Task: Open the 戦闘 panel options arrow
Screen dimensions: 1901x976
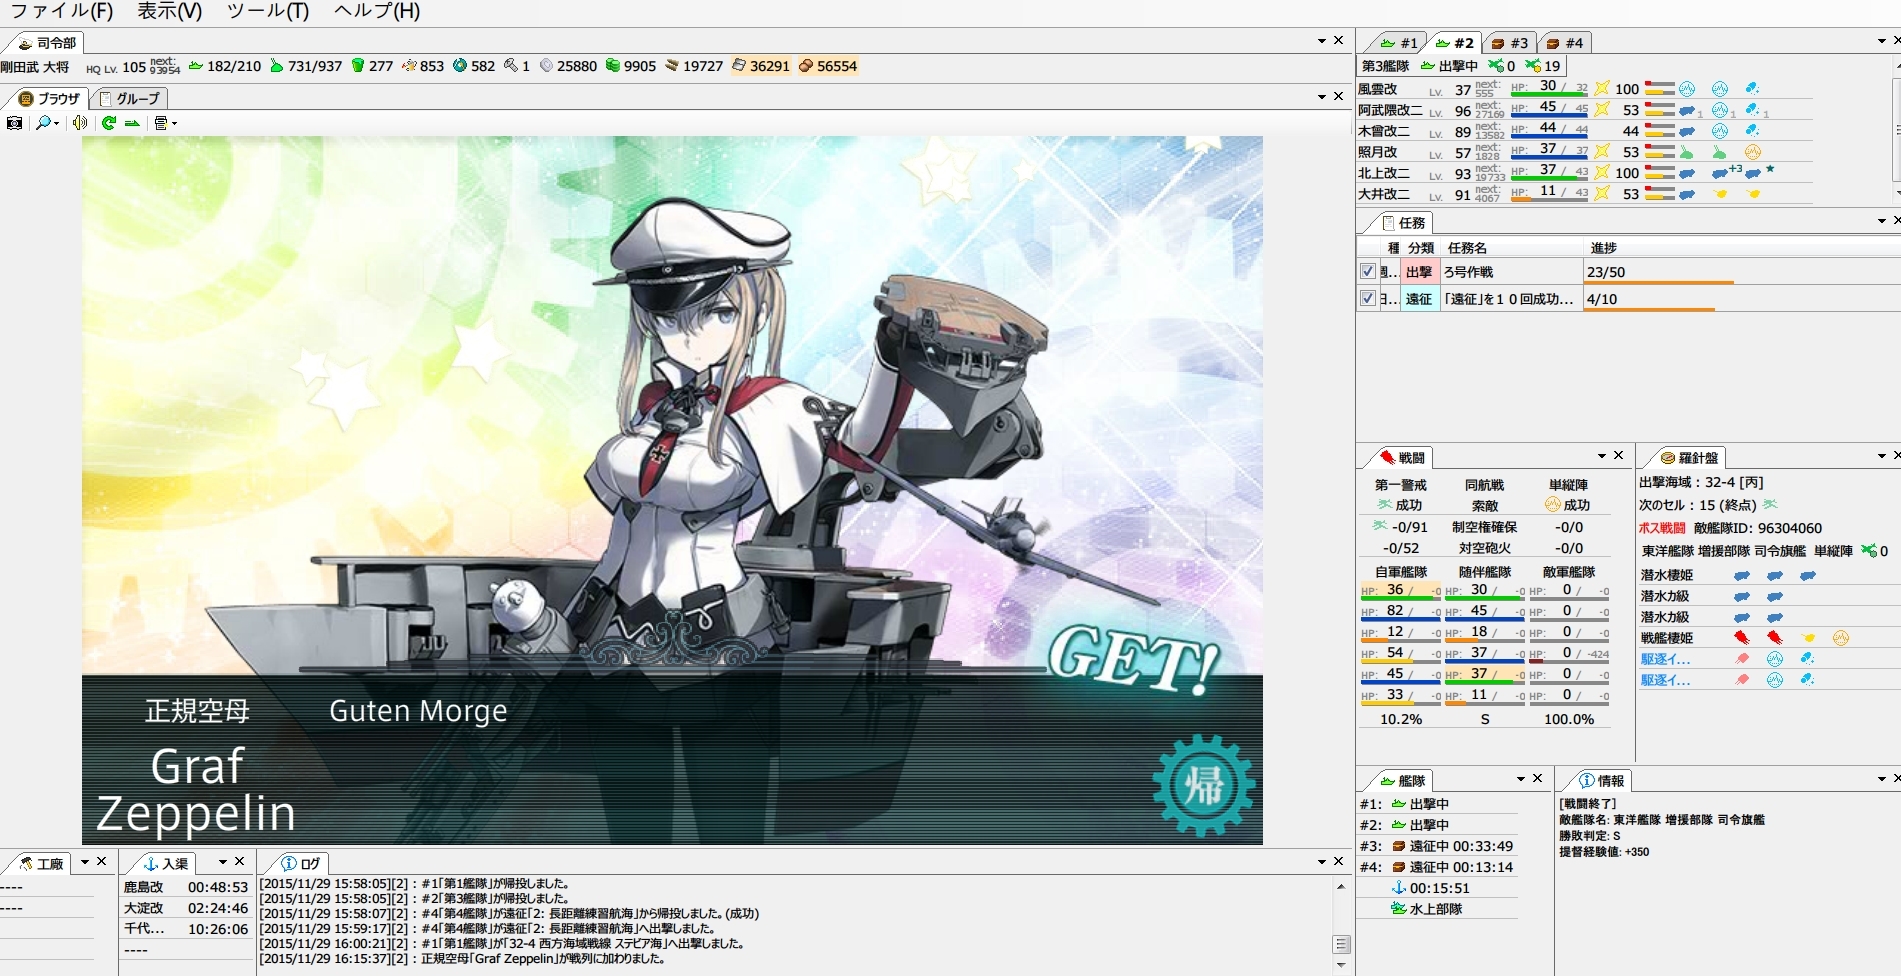Action: [1602, 456]
